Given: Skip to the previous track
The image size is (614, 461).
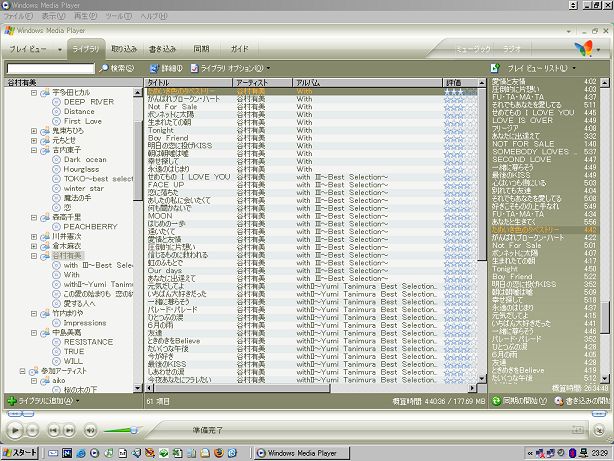Looking at the screenshot, I should (54, 430).
